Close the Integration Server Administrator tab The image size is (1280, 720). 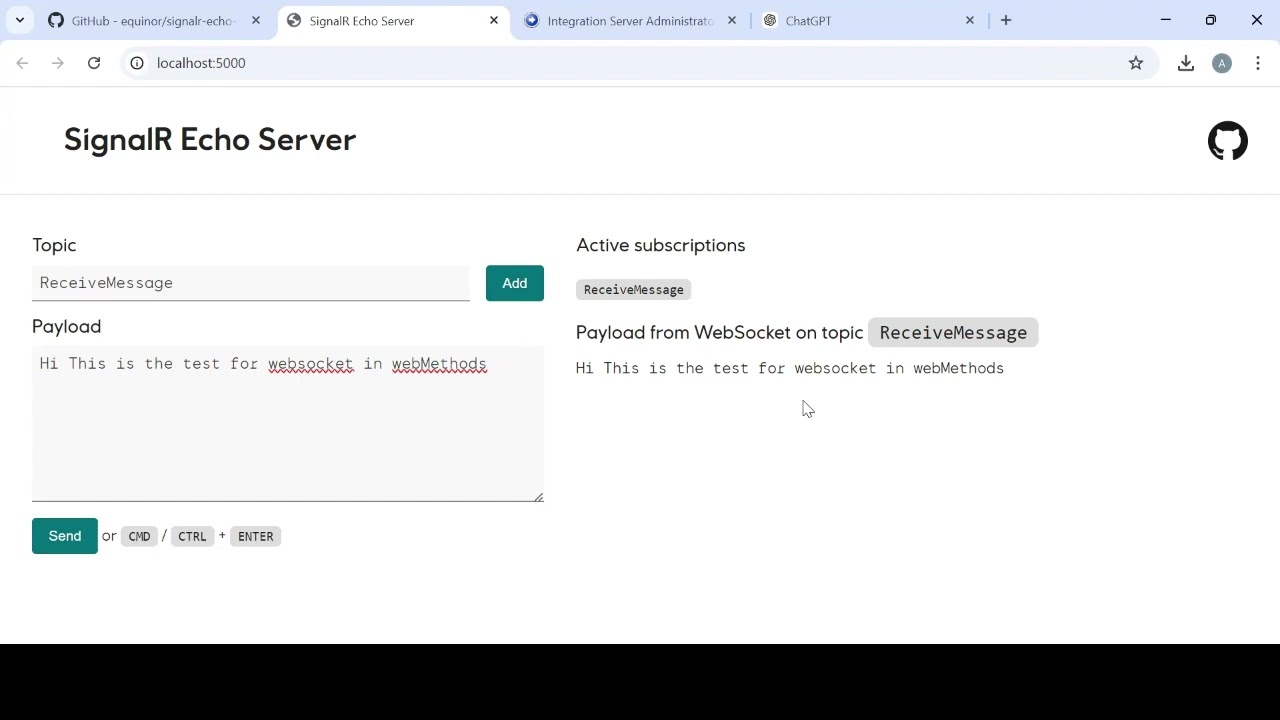coord(732,20)
